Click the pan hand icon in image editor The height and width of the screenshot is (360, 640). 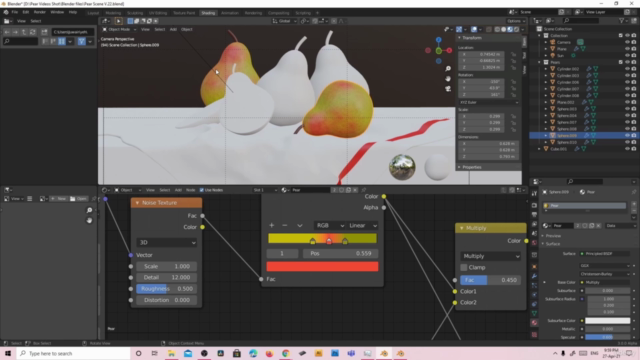point(89,220)
